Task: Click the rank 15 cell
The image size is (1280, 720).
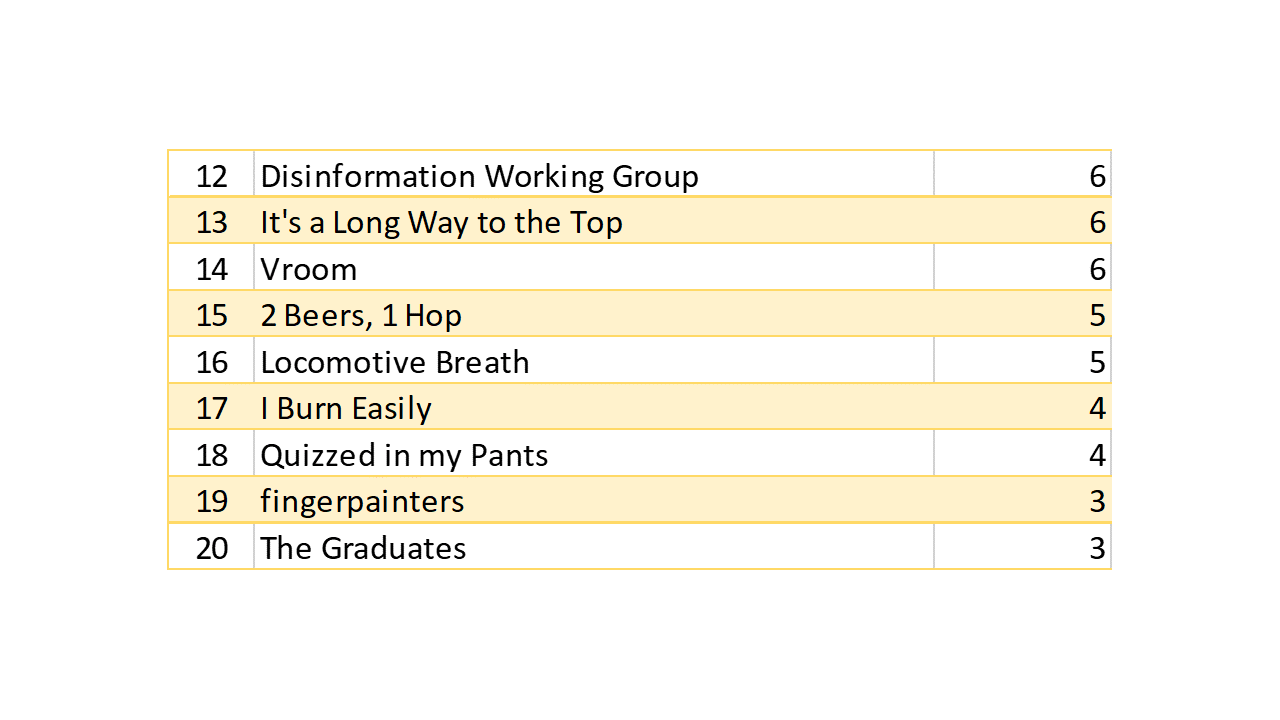Action: [212, 315]
